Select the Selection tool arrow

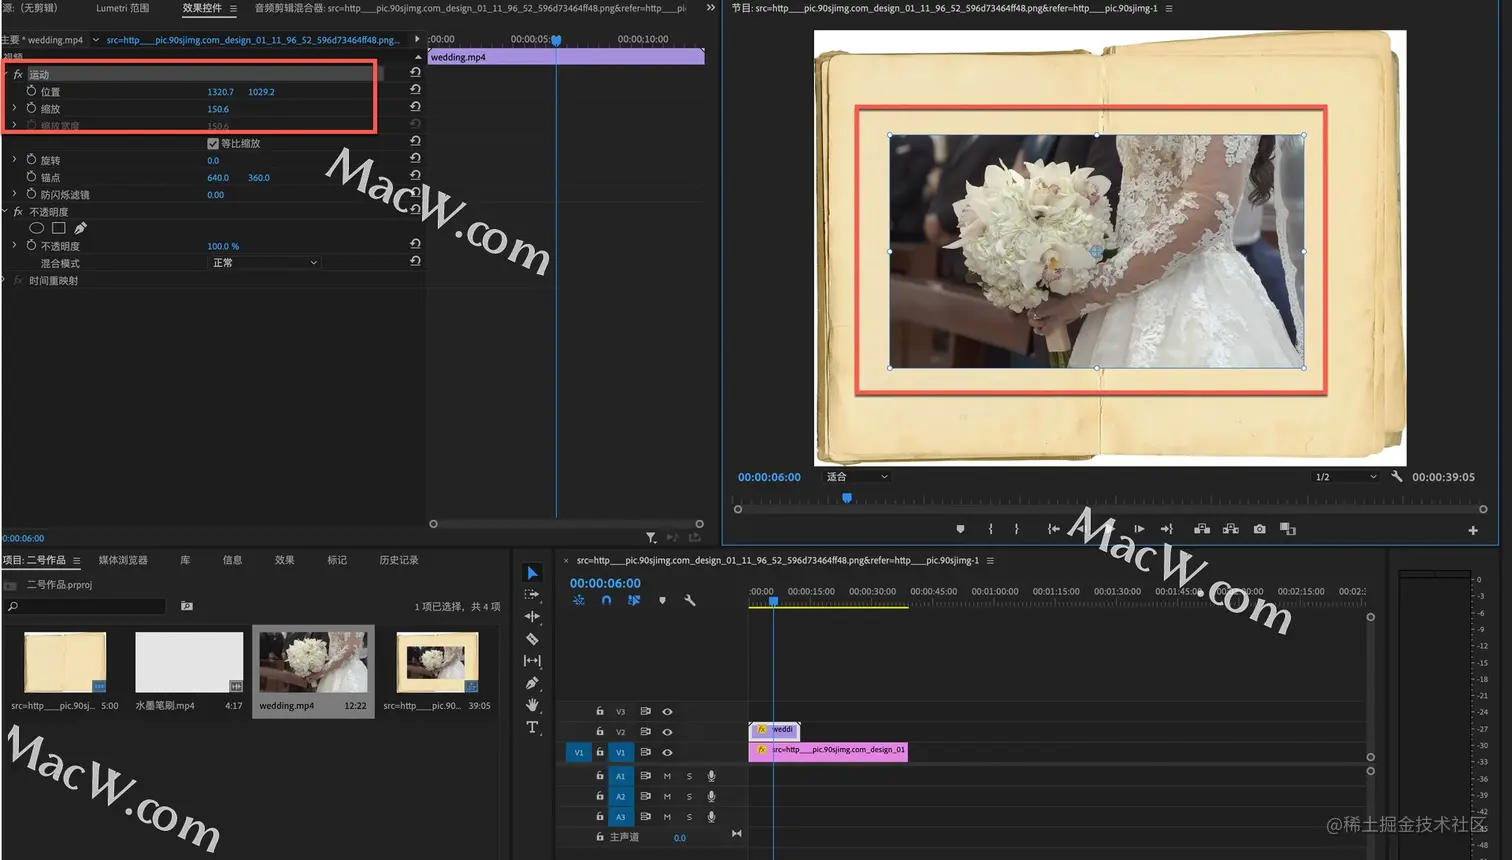tap(532, 573)
